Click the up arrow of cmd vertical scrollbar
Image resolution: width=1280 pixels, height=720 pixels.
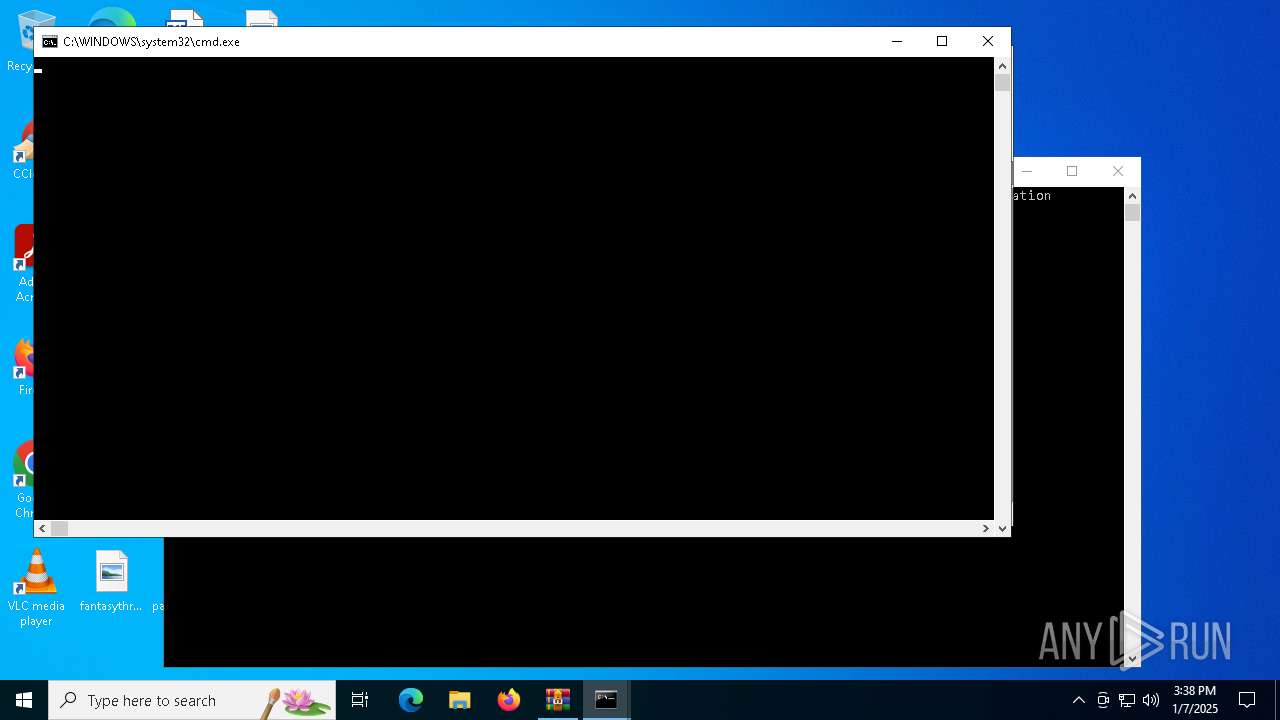tap(1002, 66)
